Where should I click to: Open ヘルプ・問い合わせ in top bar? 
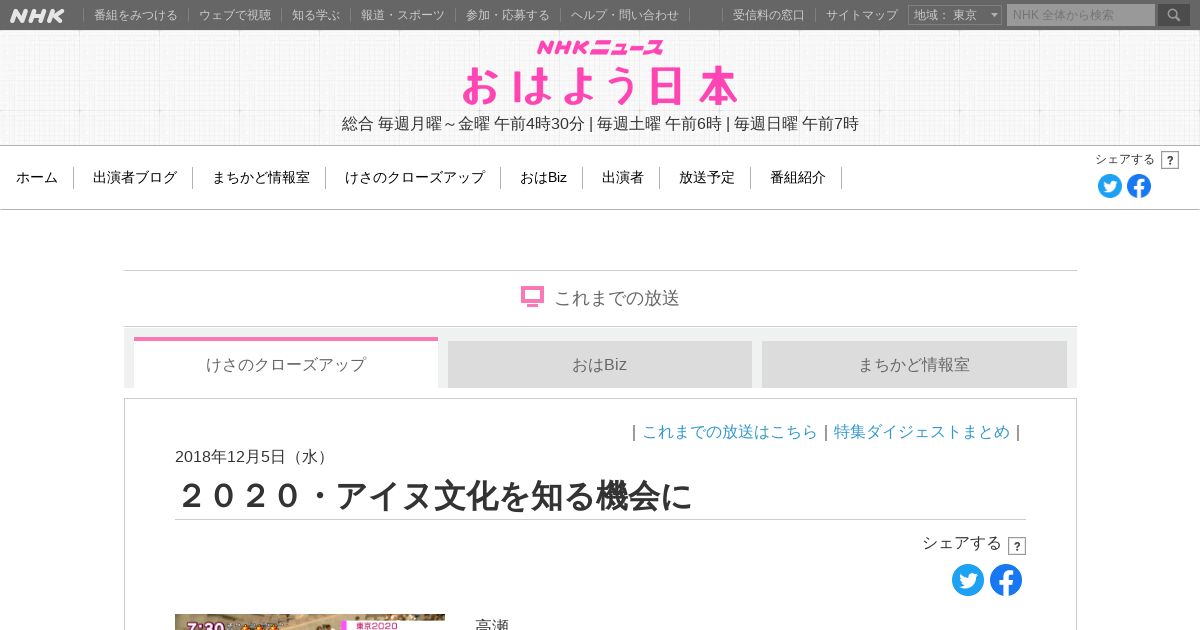(x=625, y=15)
